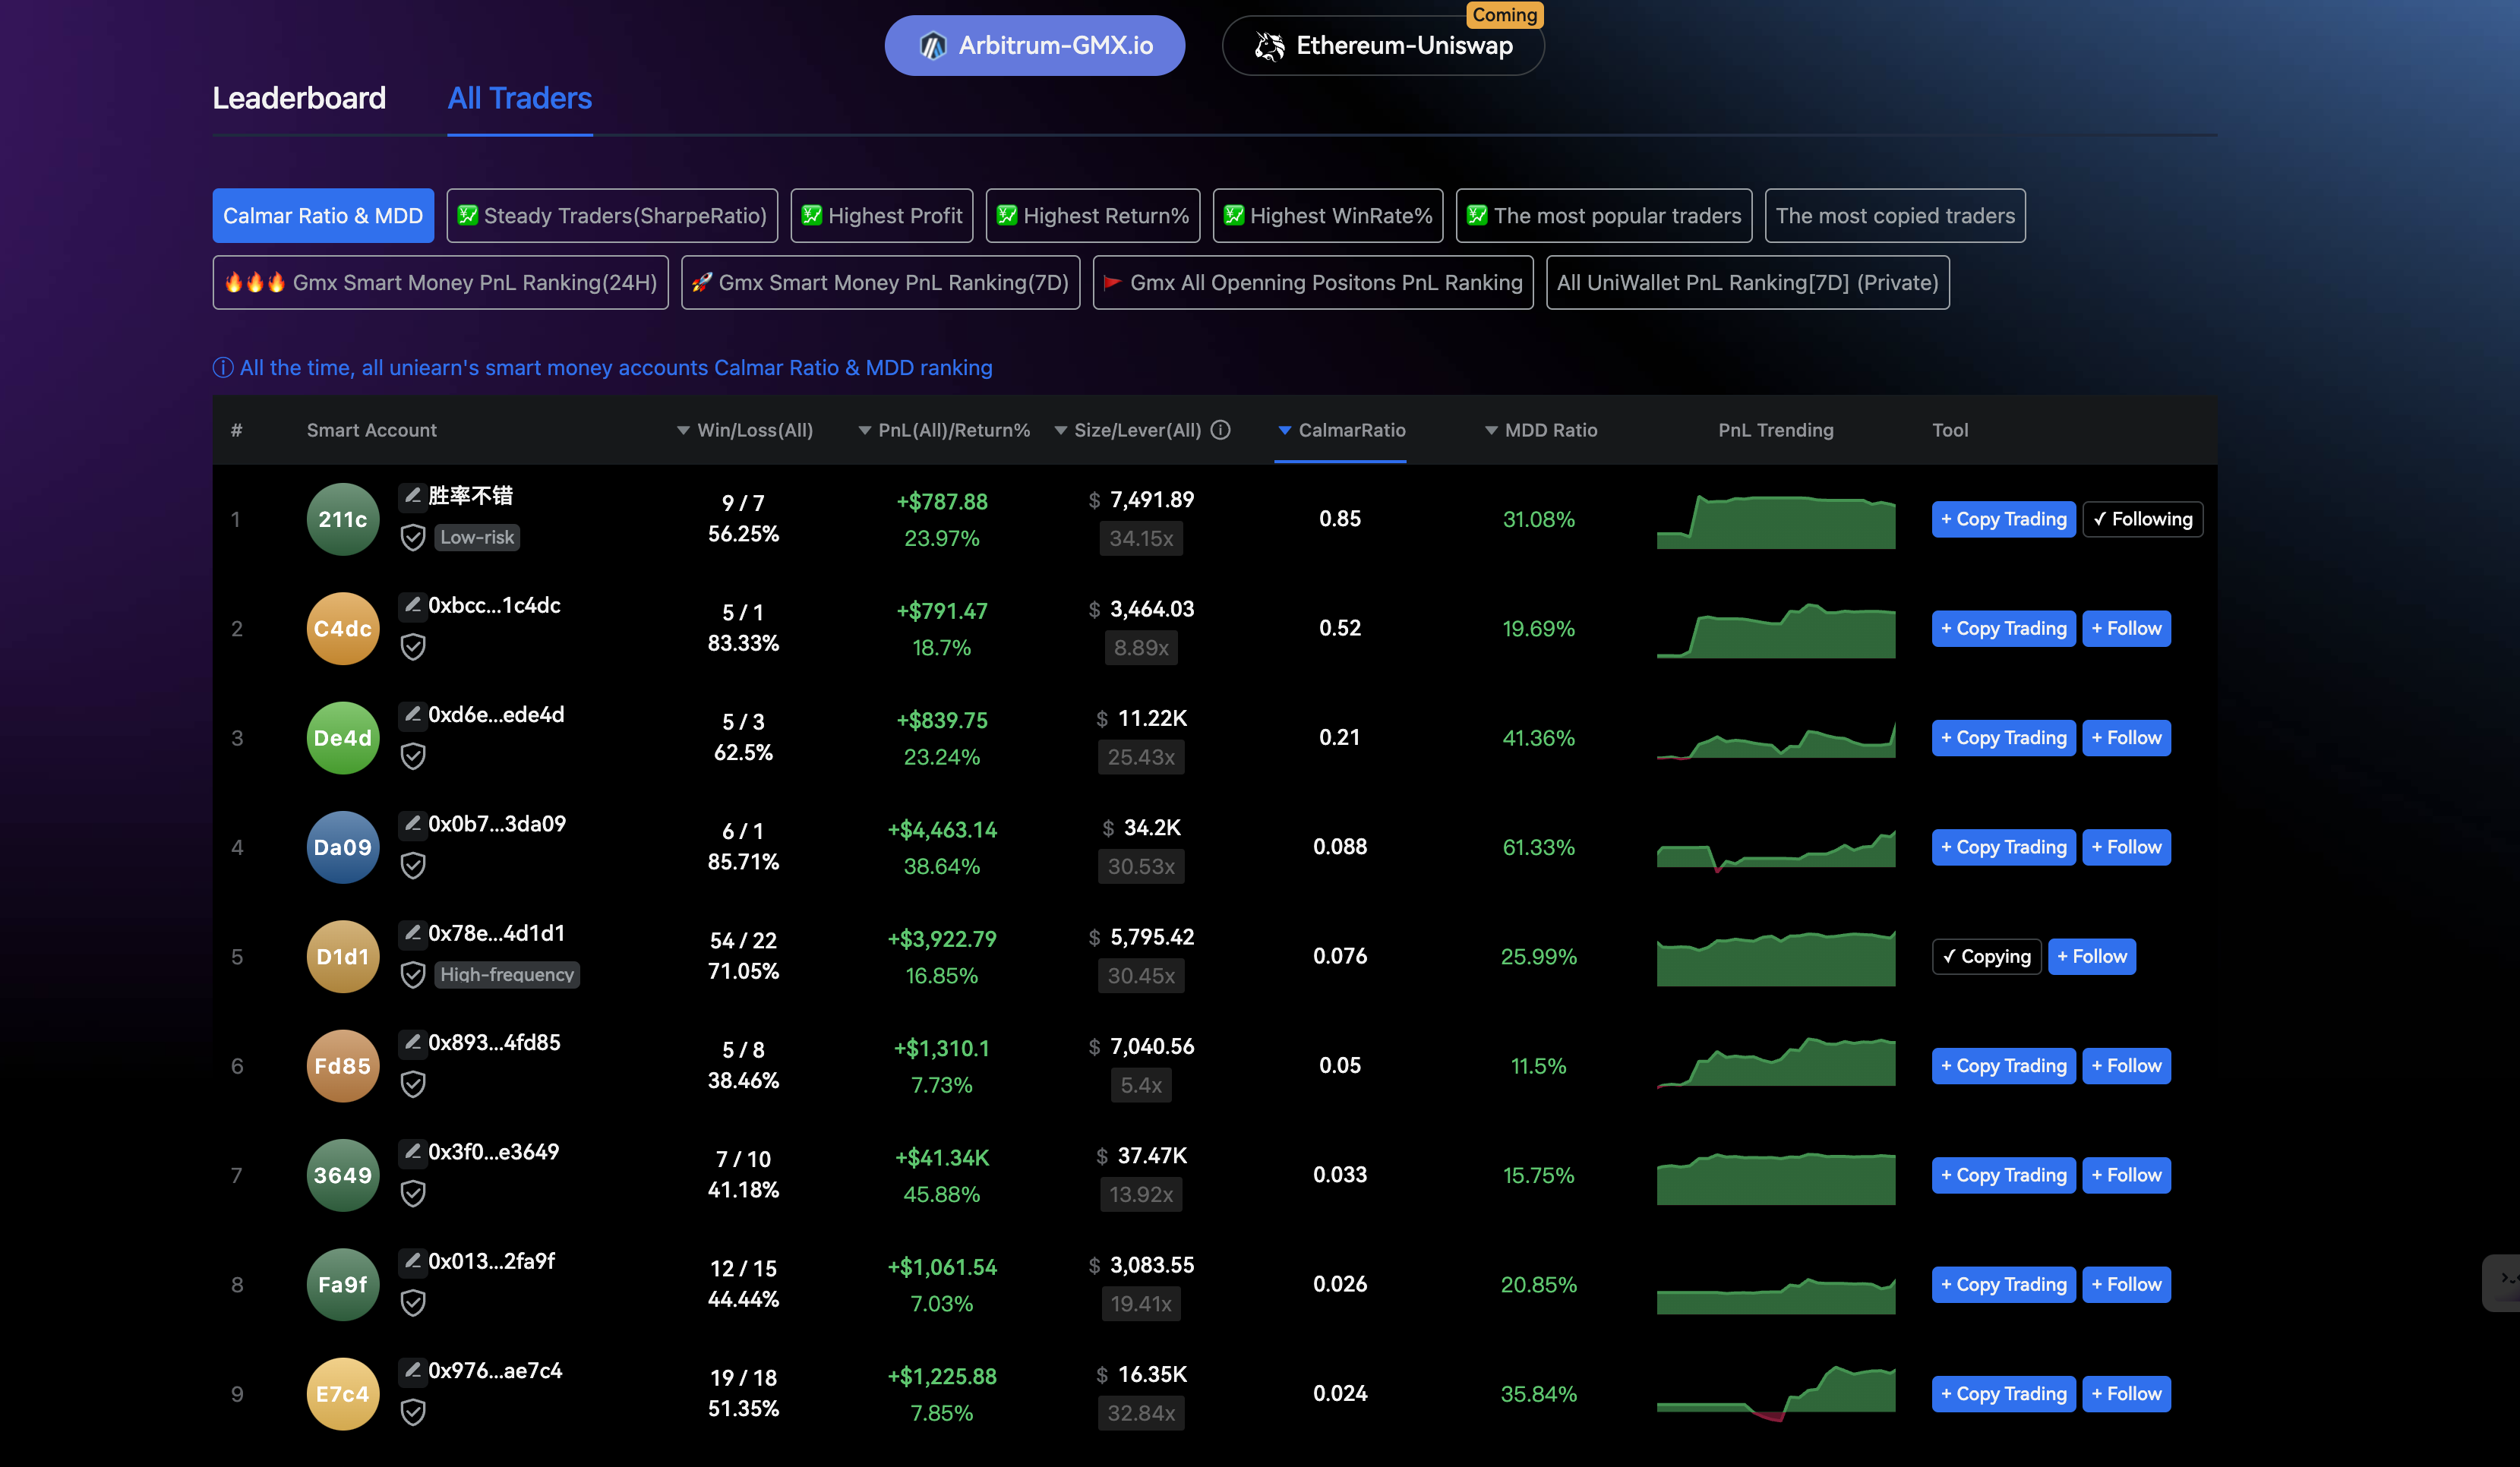Toggle off Following for account 211c

tap(2142, 519)
